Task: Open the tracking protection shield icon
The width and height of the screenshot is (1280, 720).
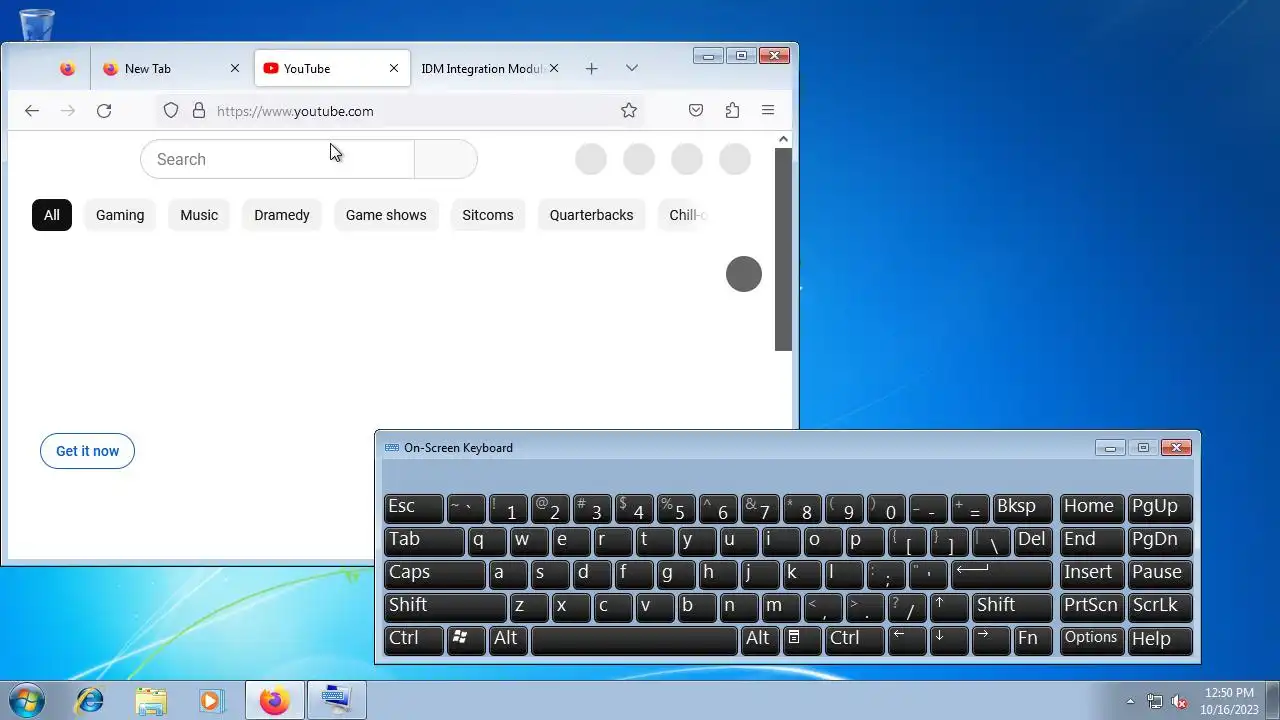Action: [171, 111]
